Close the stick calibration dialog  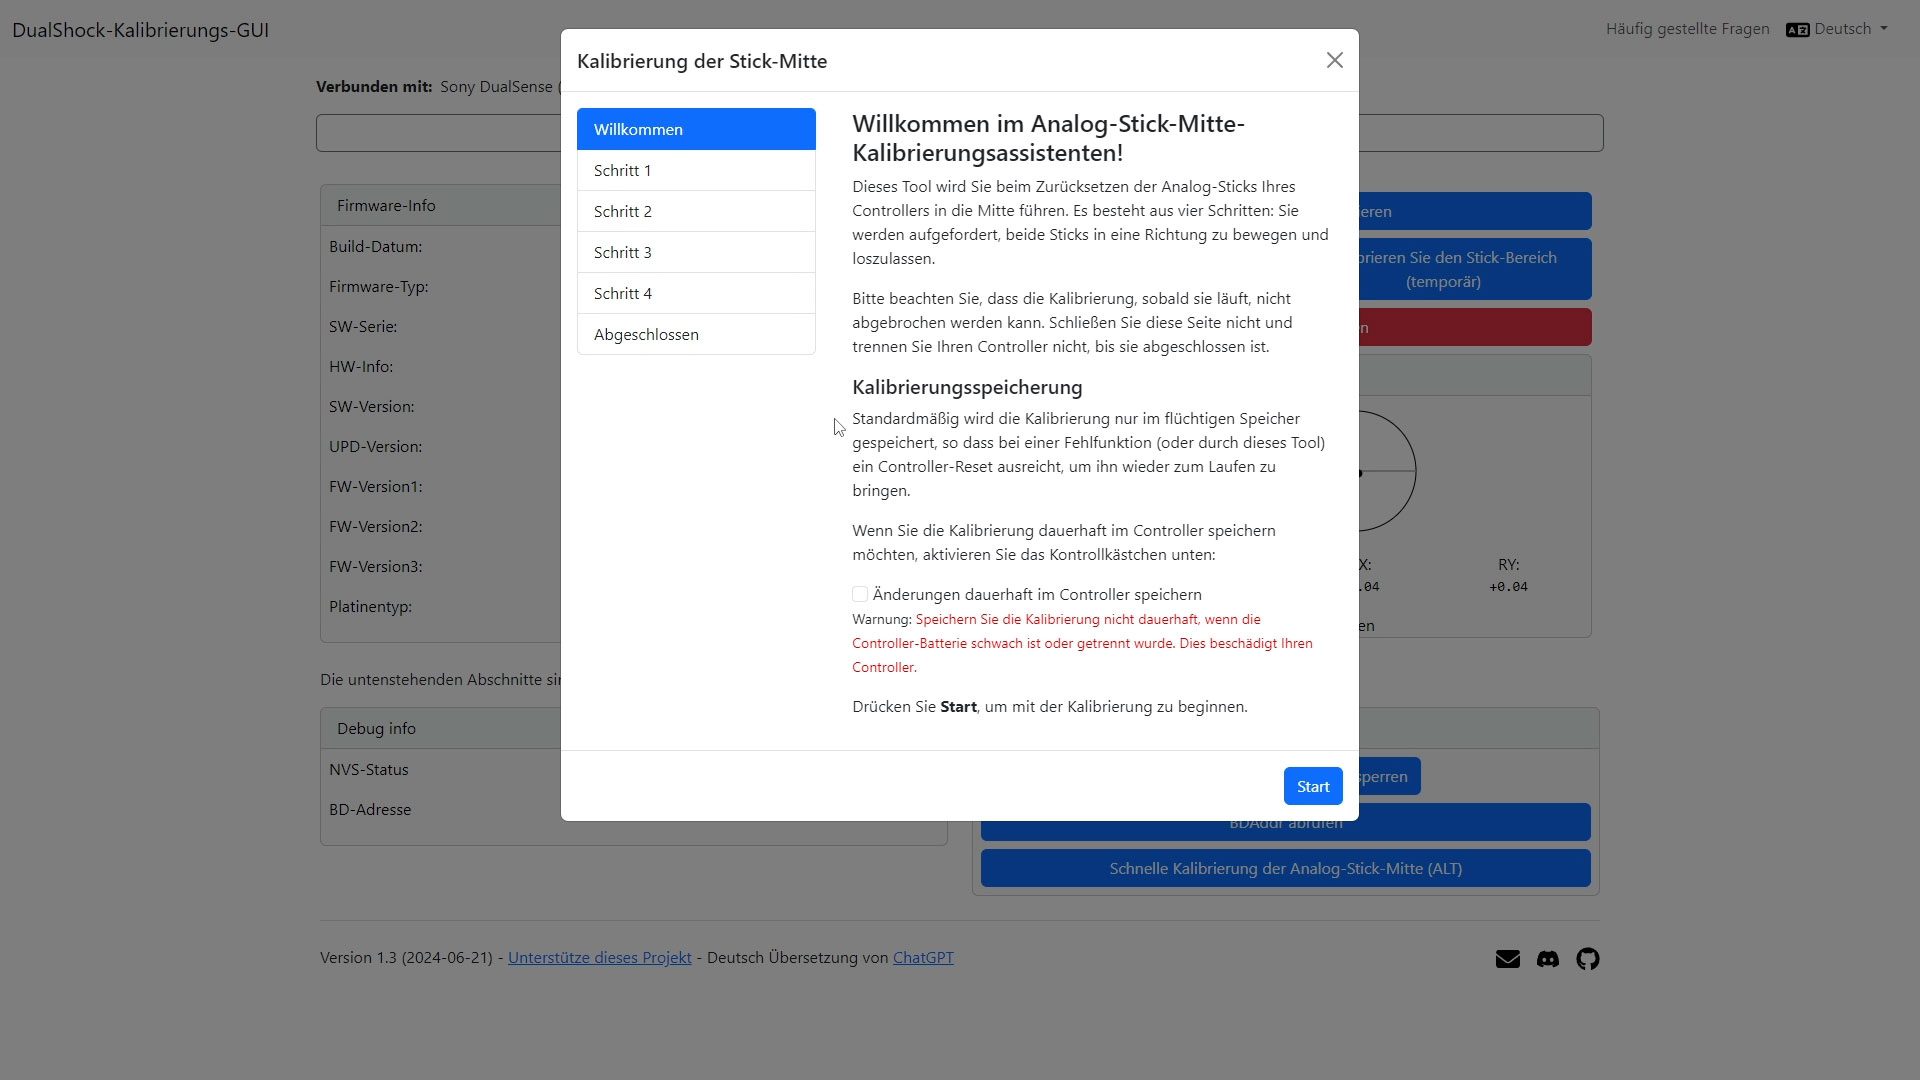click(x=1334, y=61)
